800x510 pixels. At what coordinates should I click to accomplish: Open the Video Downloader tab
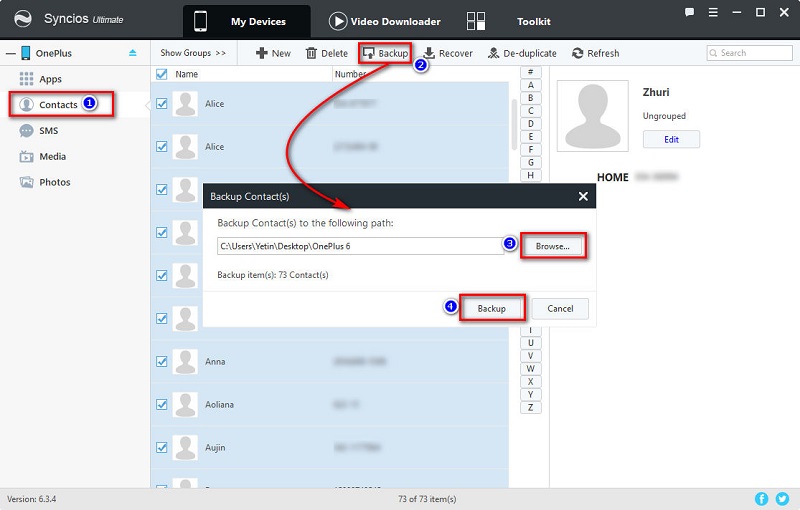(385, 21)
